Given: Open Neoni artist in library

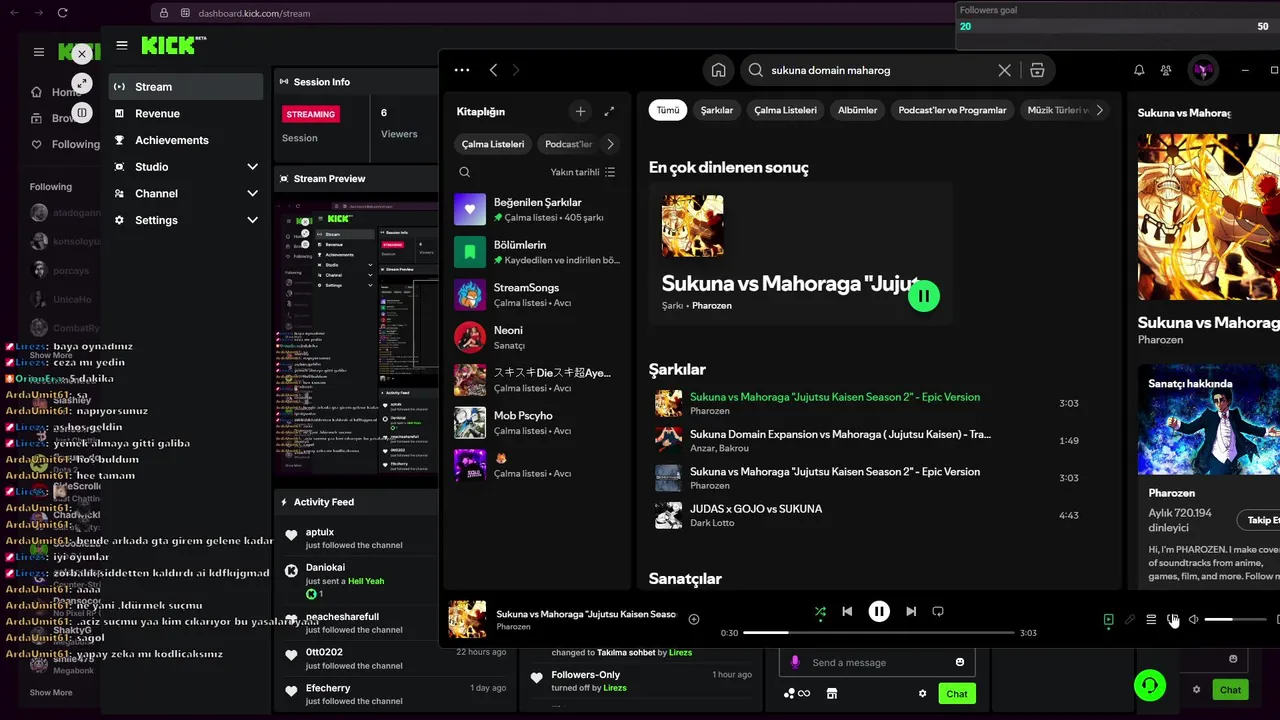Looking at the screenshot, I should [x=537, y=337].
